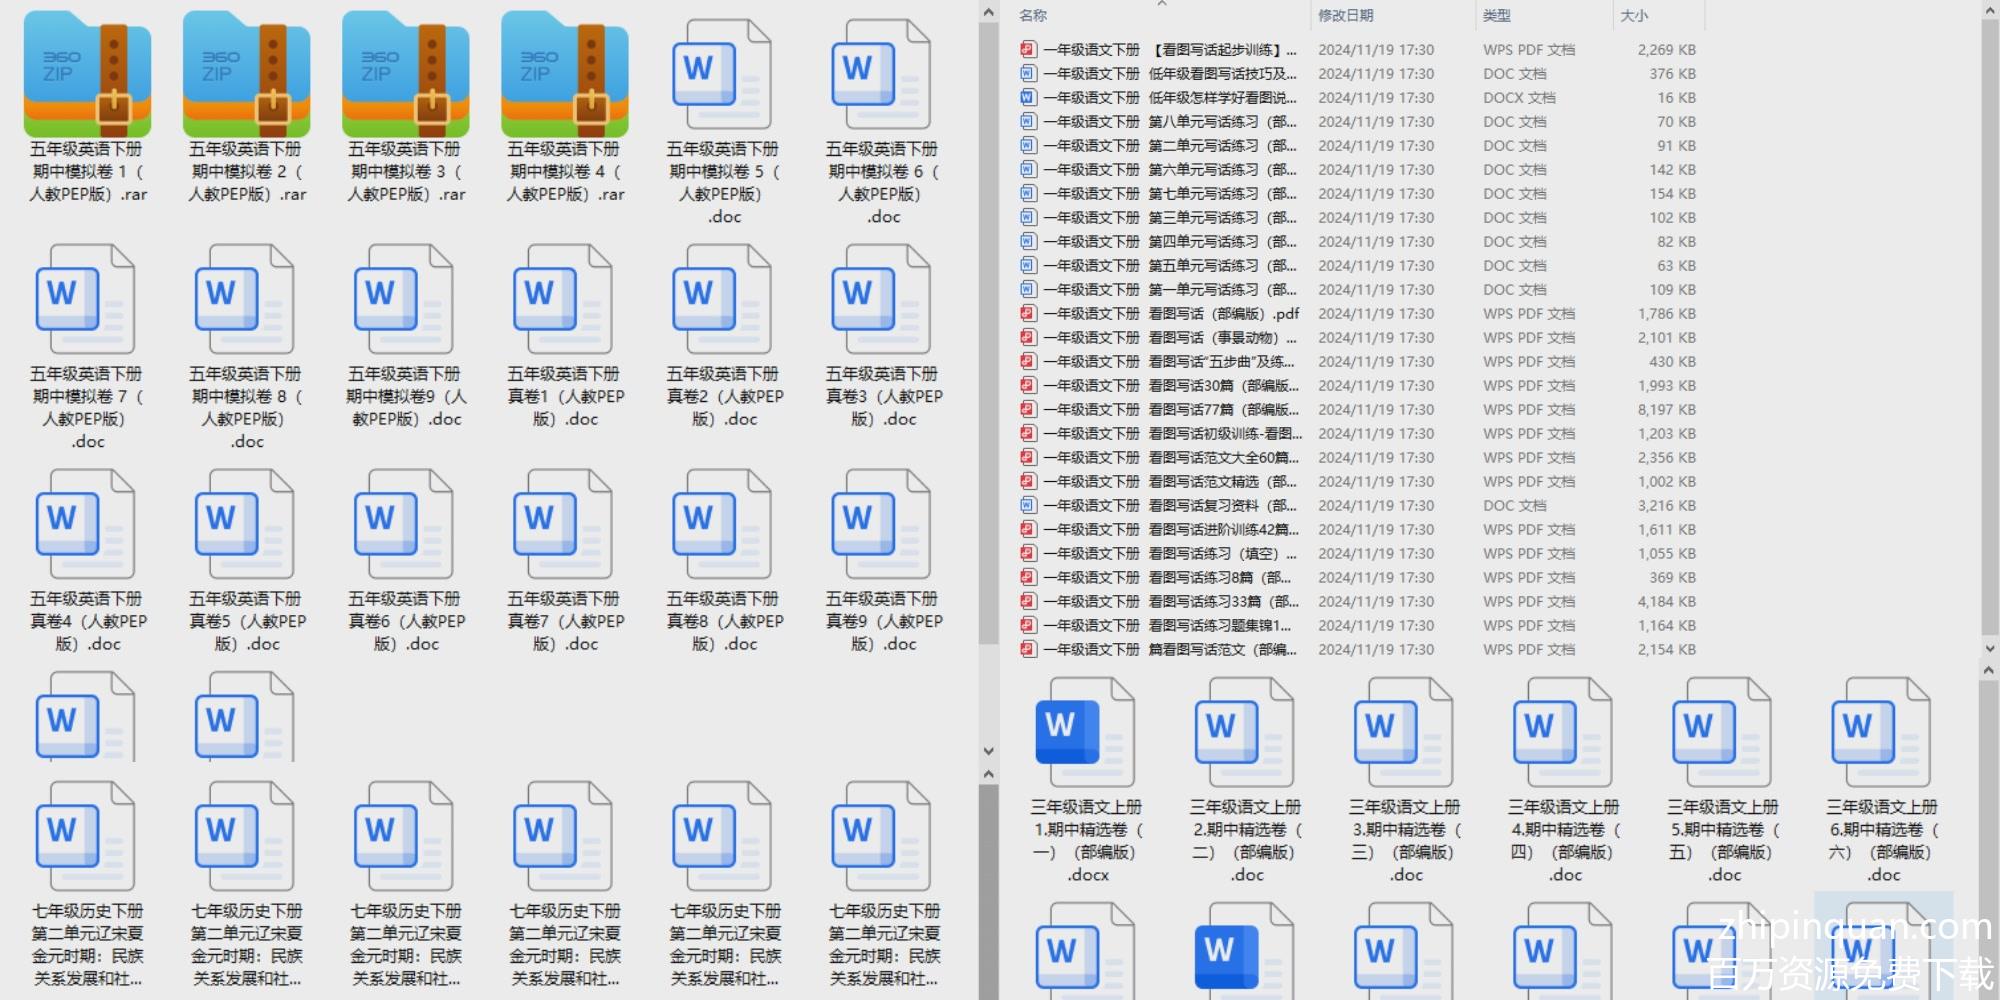2000x1000 pixels.
Task: Select the 看图写话练习题集锦1... row
Action: [x=1358, y=625]
